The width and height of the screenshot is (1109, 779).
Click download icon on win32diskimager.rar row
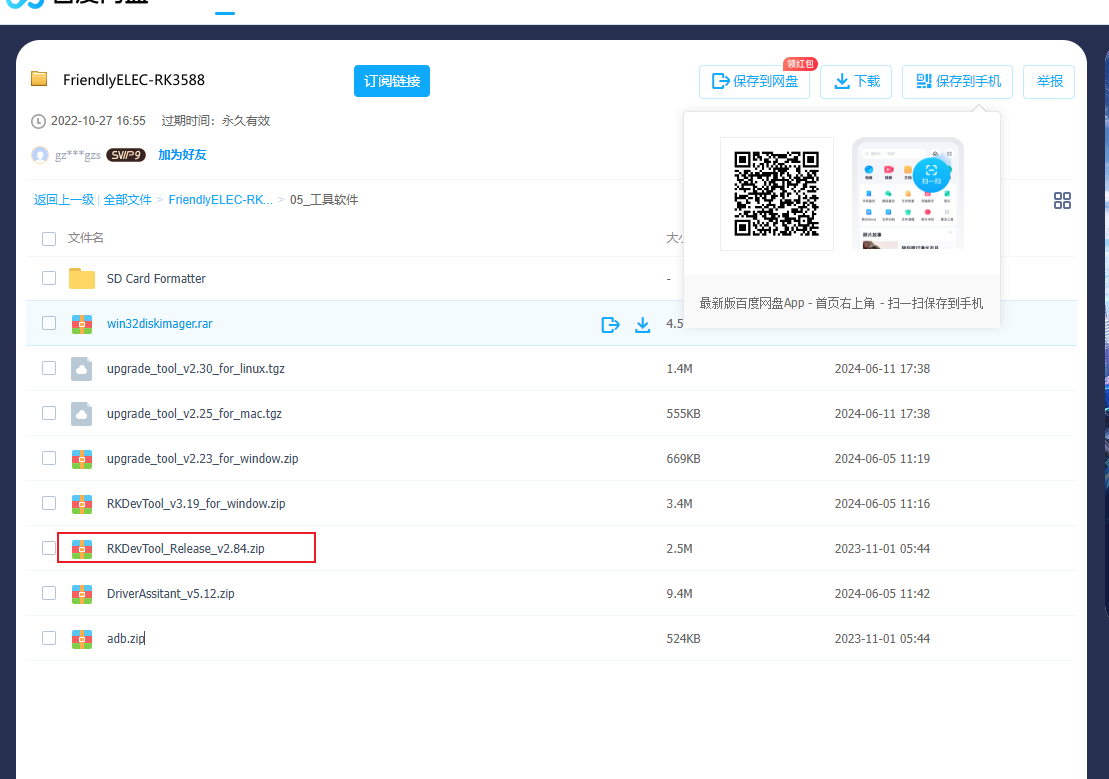point(642,325)
